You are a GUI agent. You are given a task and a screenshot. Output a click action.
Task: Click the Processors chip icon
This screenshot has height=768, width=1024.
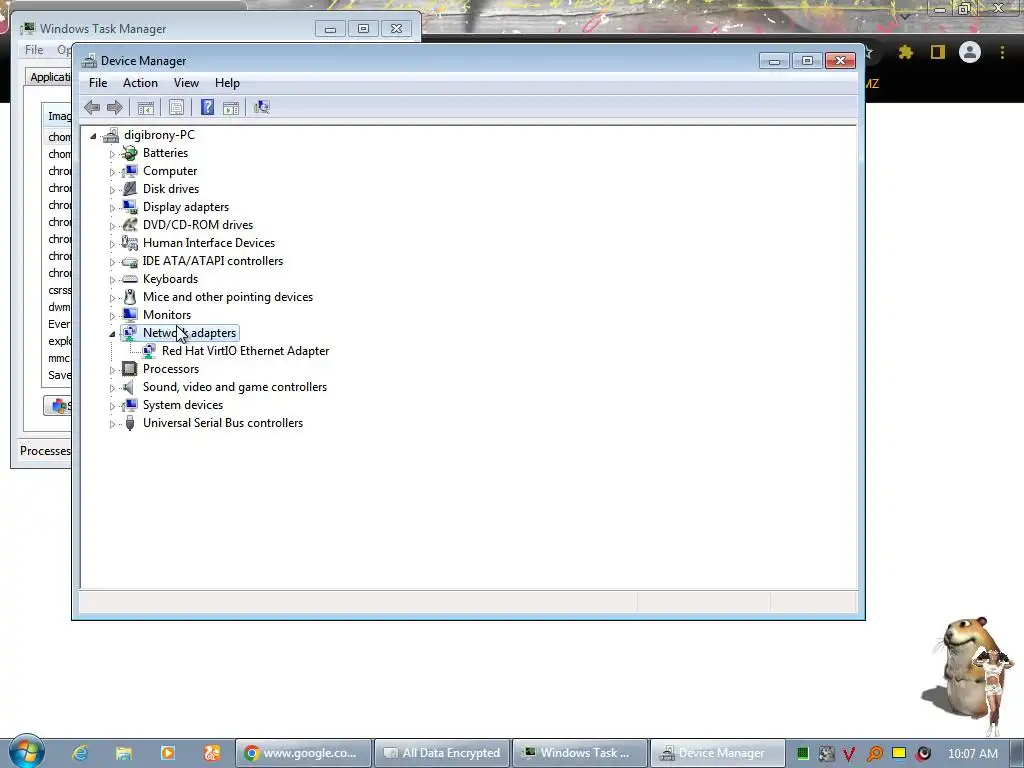pos(130,369)
